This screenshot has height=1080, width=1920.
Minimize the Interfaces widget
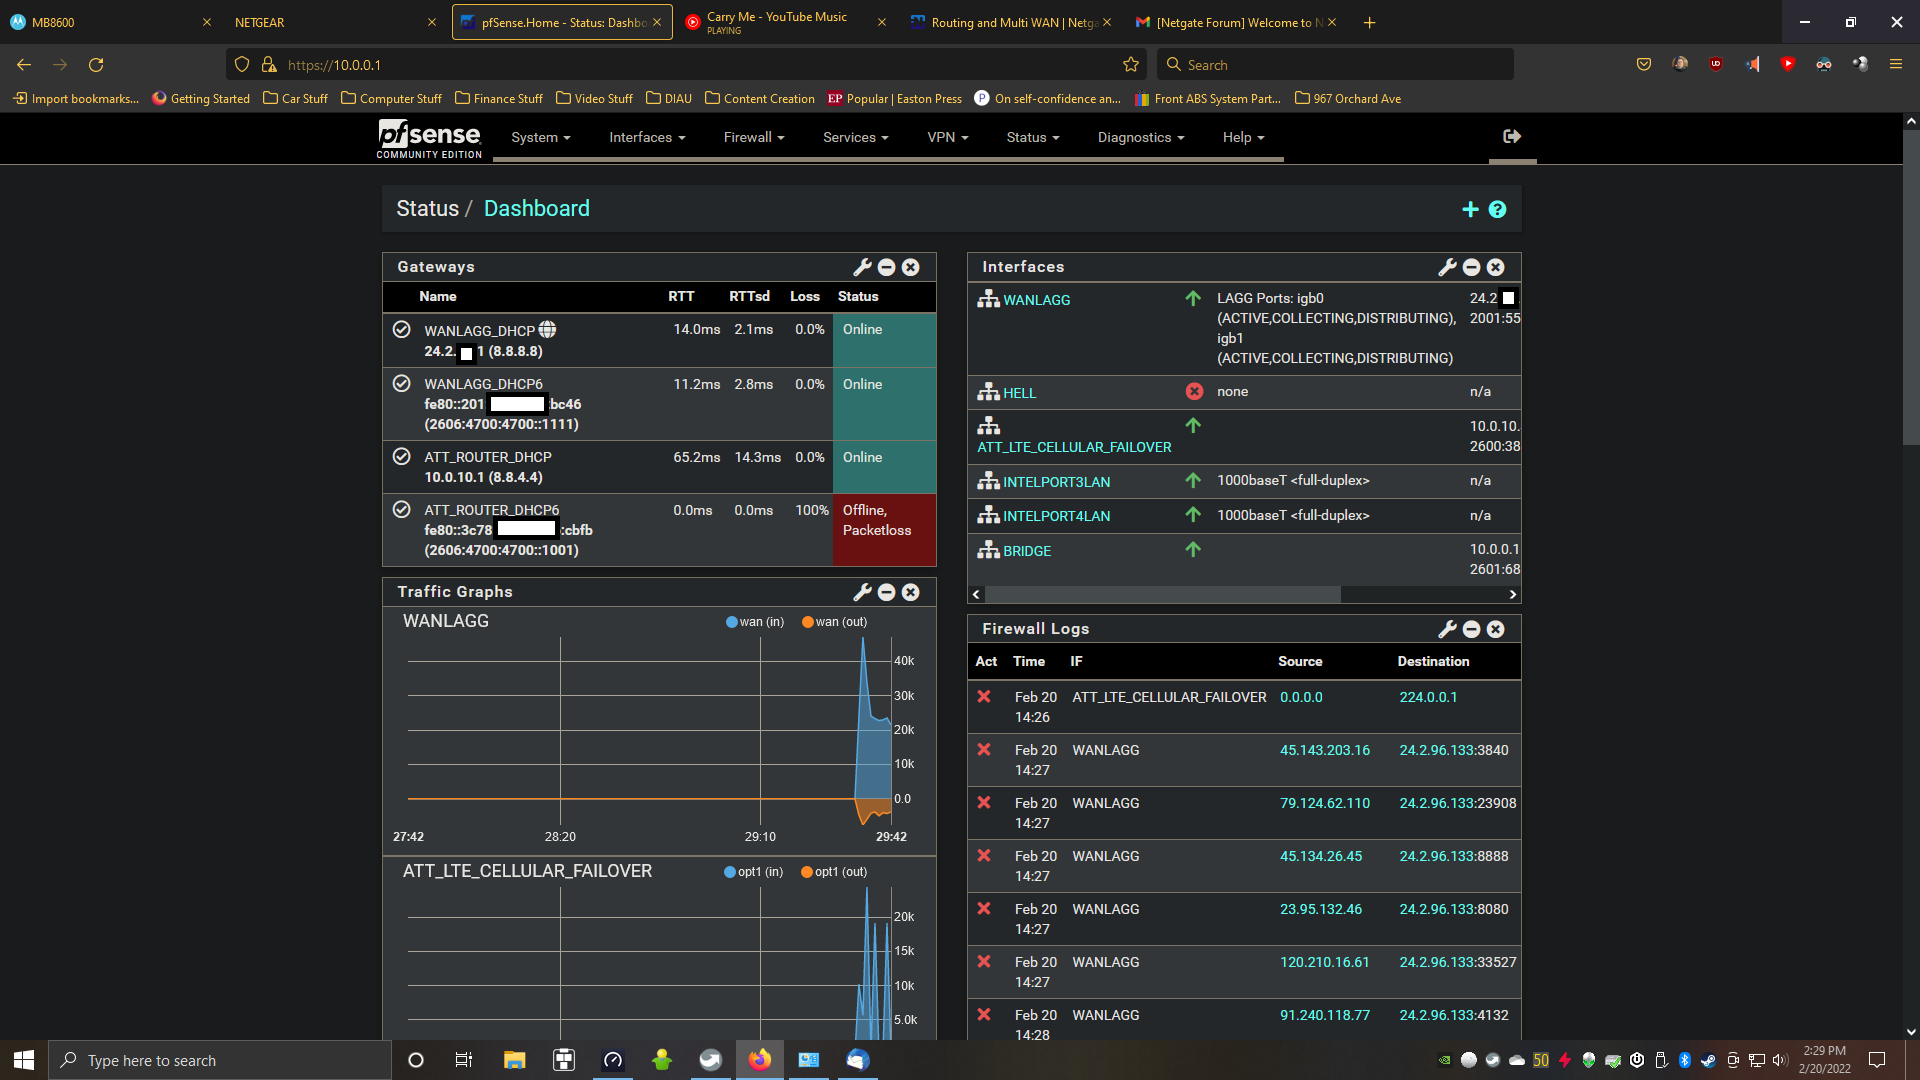1472,267
